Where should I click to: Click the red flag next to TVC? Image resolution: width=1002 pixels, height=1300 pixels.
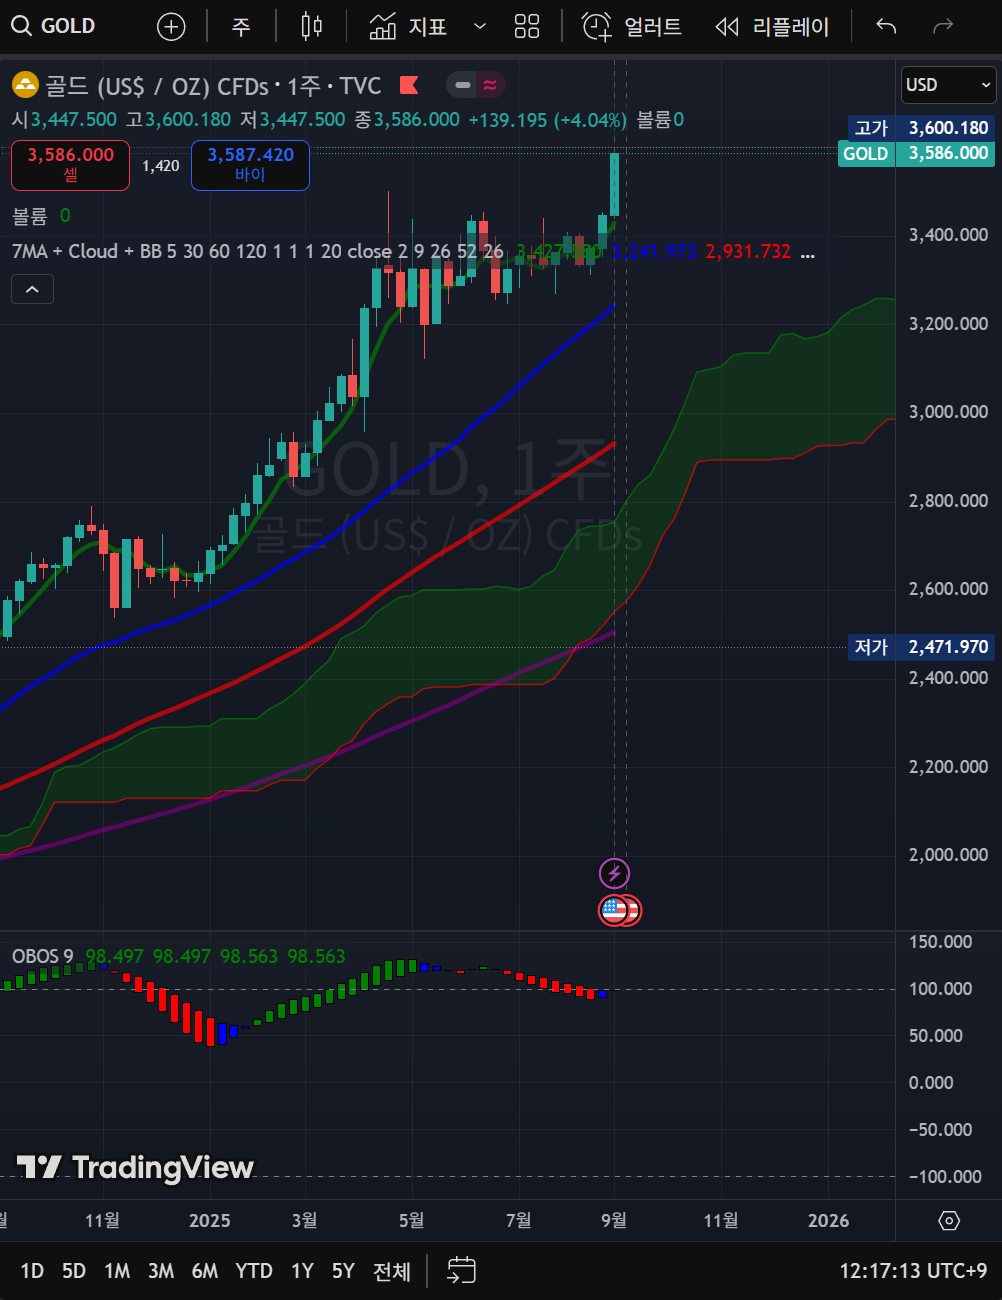click(x=408, y=86)
